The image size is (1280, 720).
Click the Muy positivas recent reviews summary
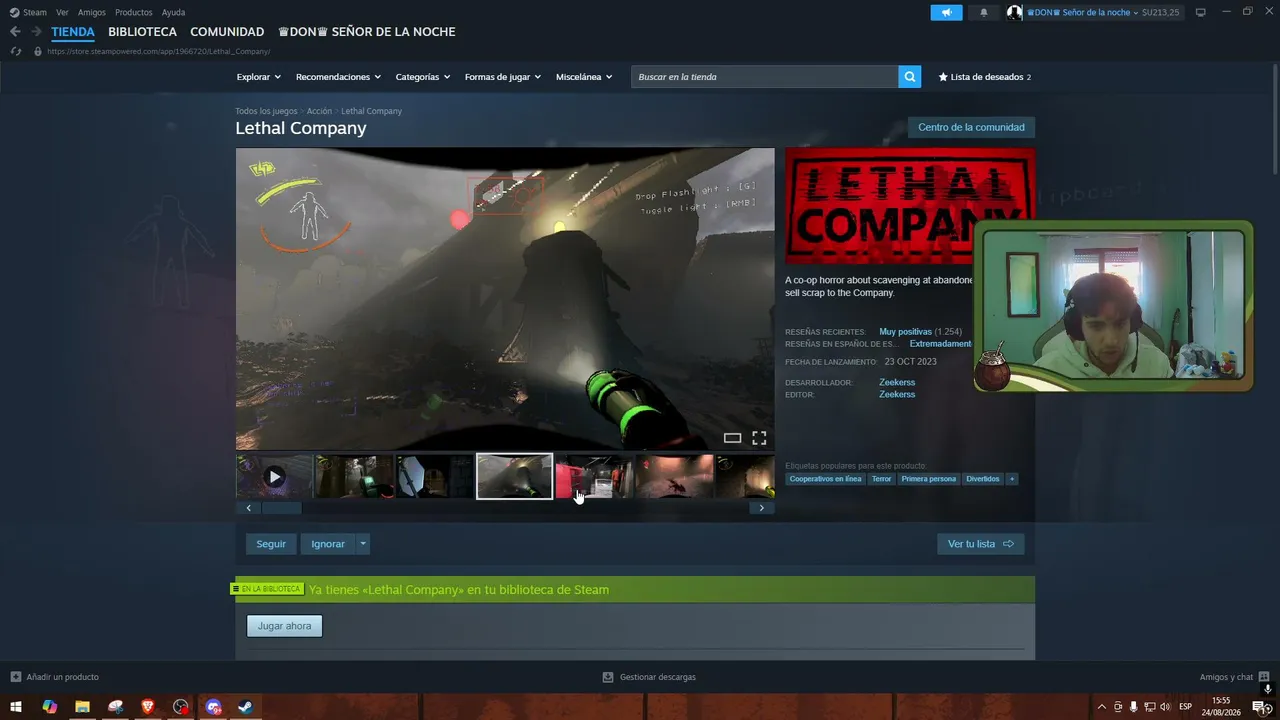[x=905, y=331]
